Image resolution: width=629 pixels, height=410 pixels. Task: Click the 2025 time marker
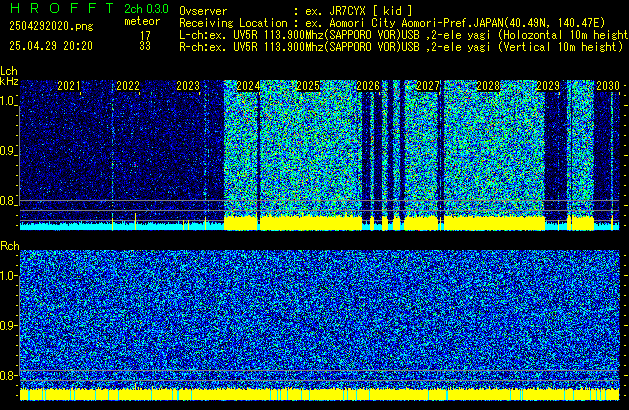coord(308,86)
